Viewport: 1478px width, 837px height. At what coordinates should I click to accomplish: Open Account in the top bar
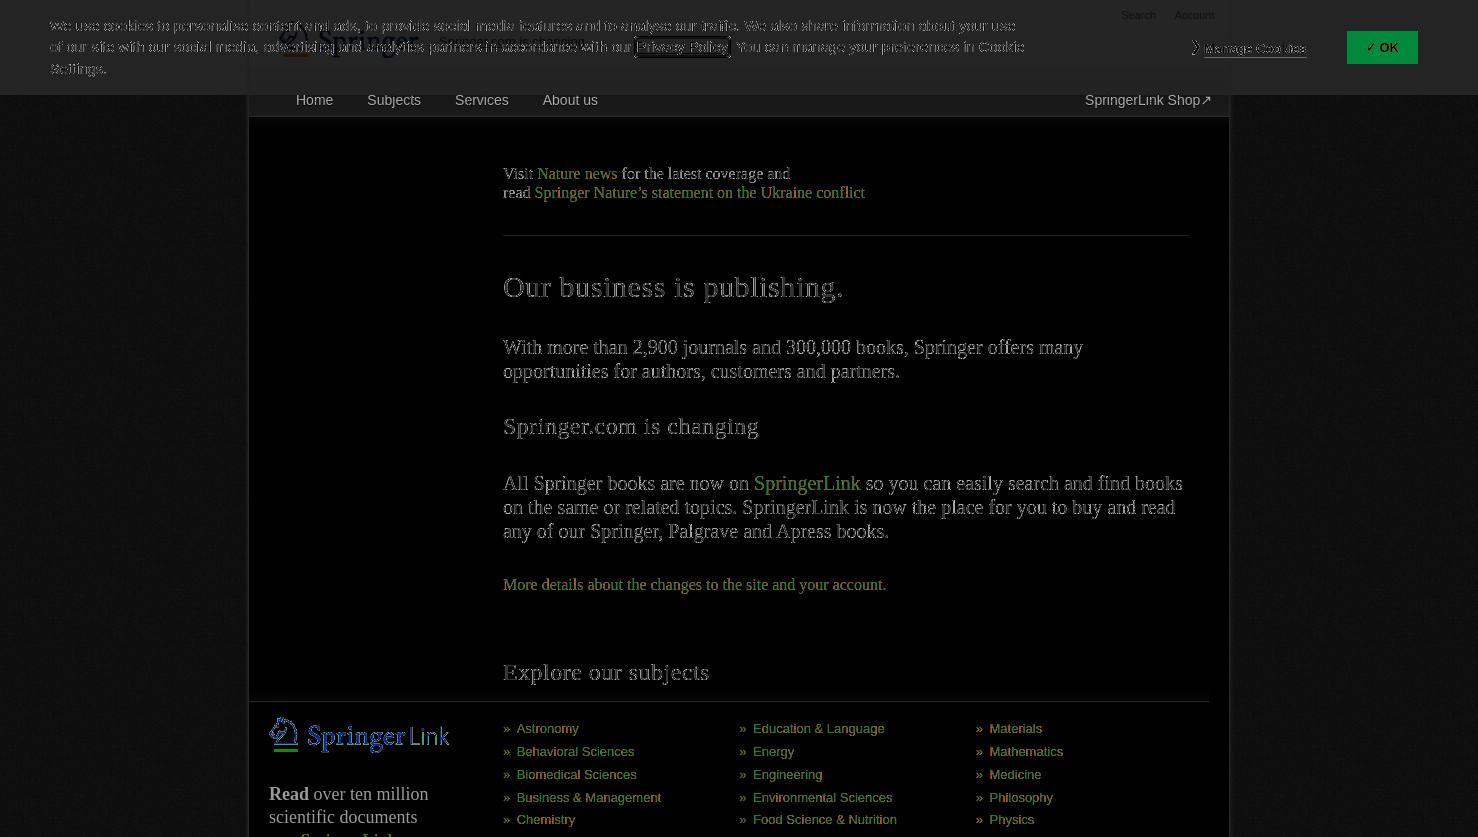1194,15
